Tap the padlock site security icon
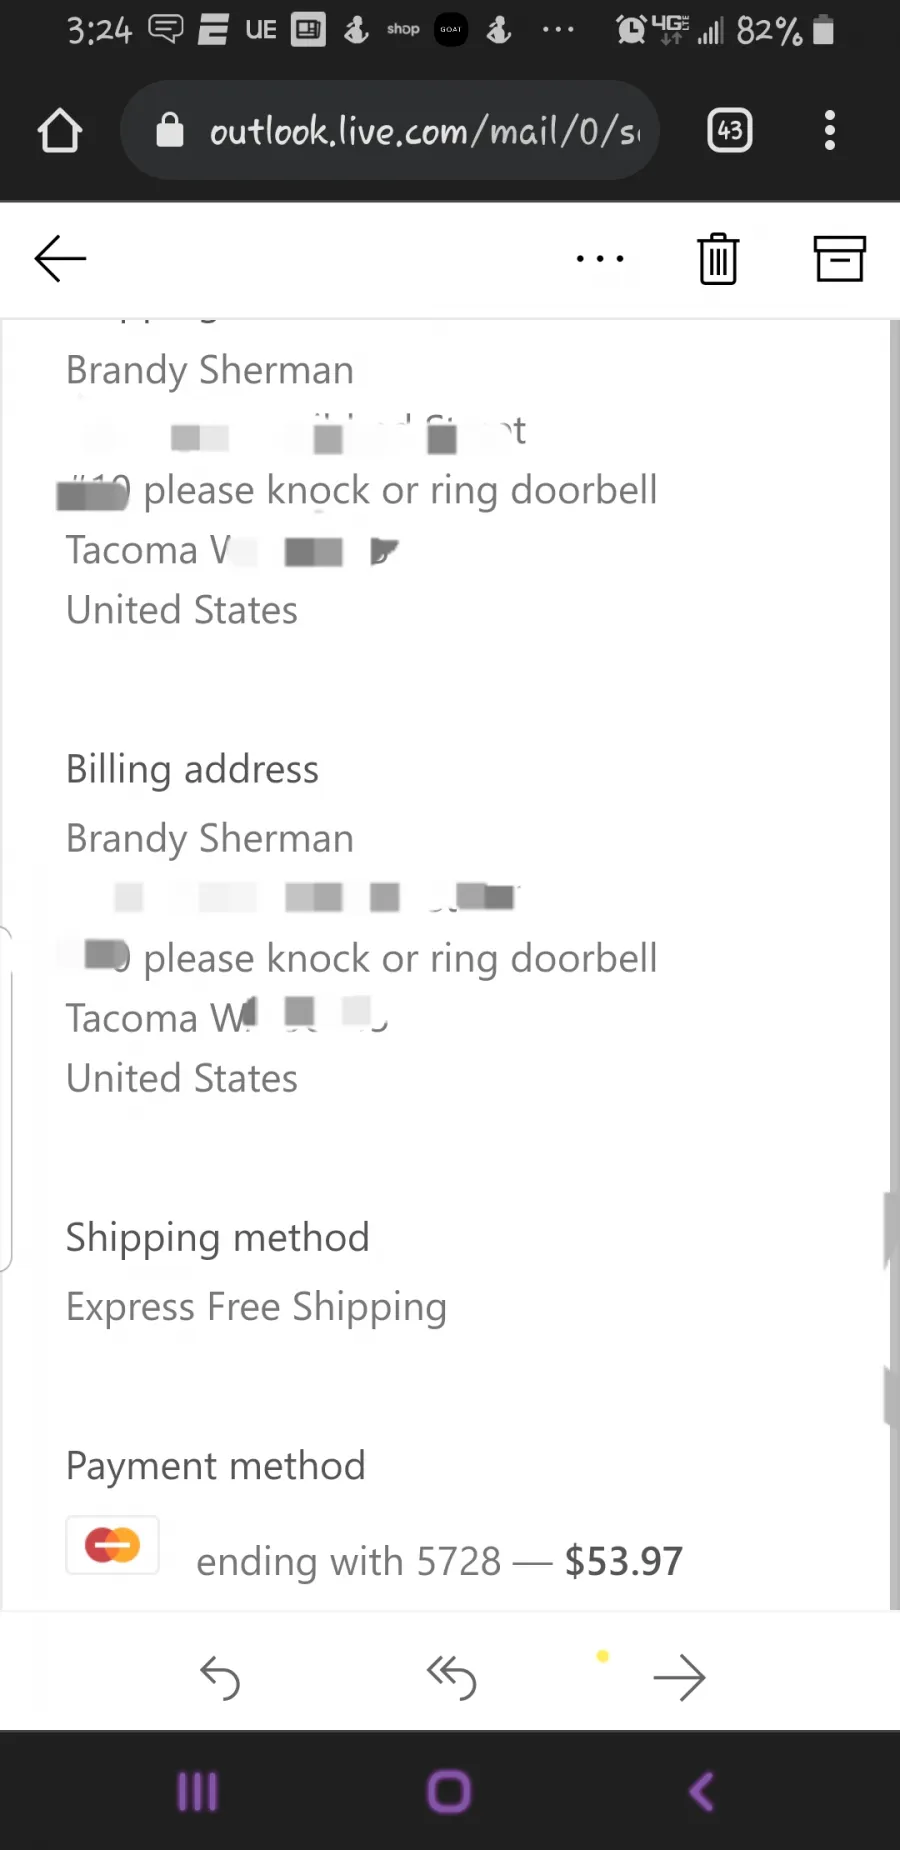This screenshot has height=1850, width=900. coord(170,131)
